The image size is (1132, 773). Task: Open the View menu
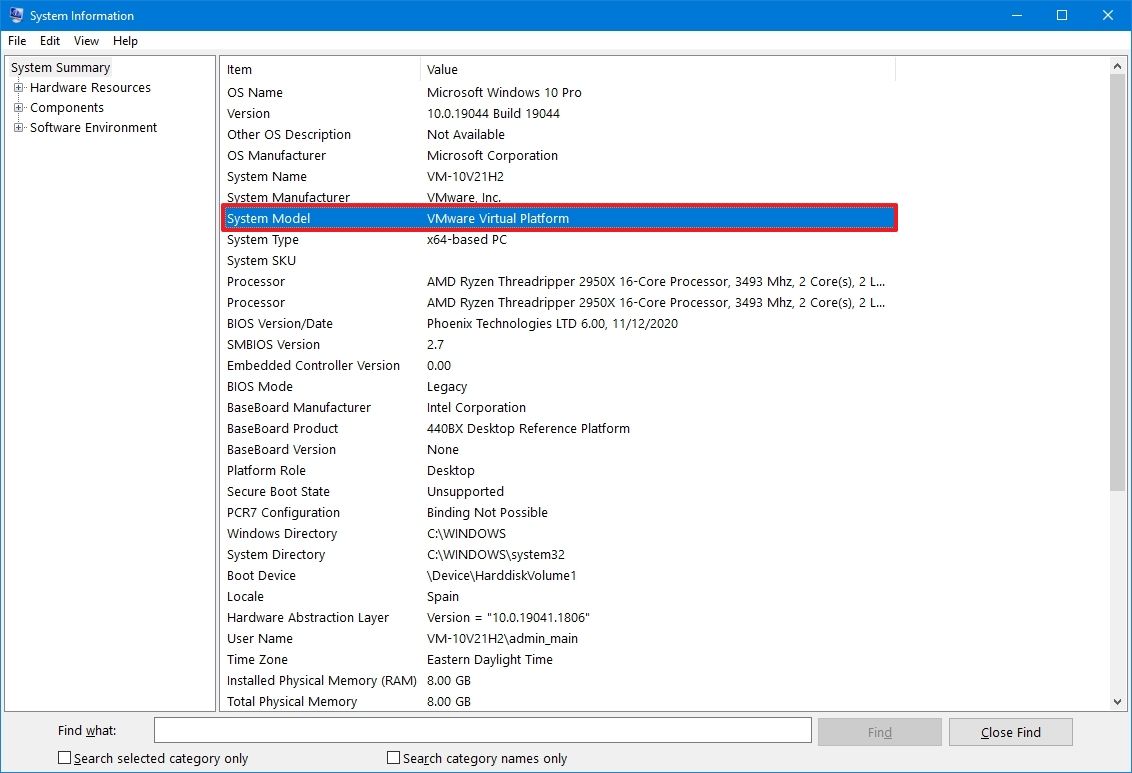pos(86,41)
